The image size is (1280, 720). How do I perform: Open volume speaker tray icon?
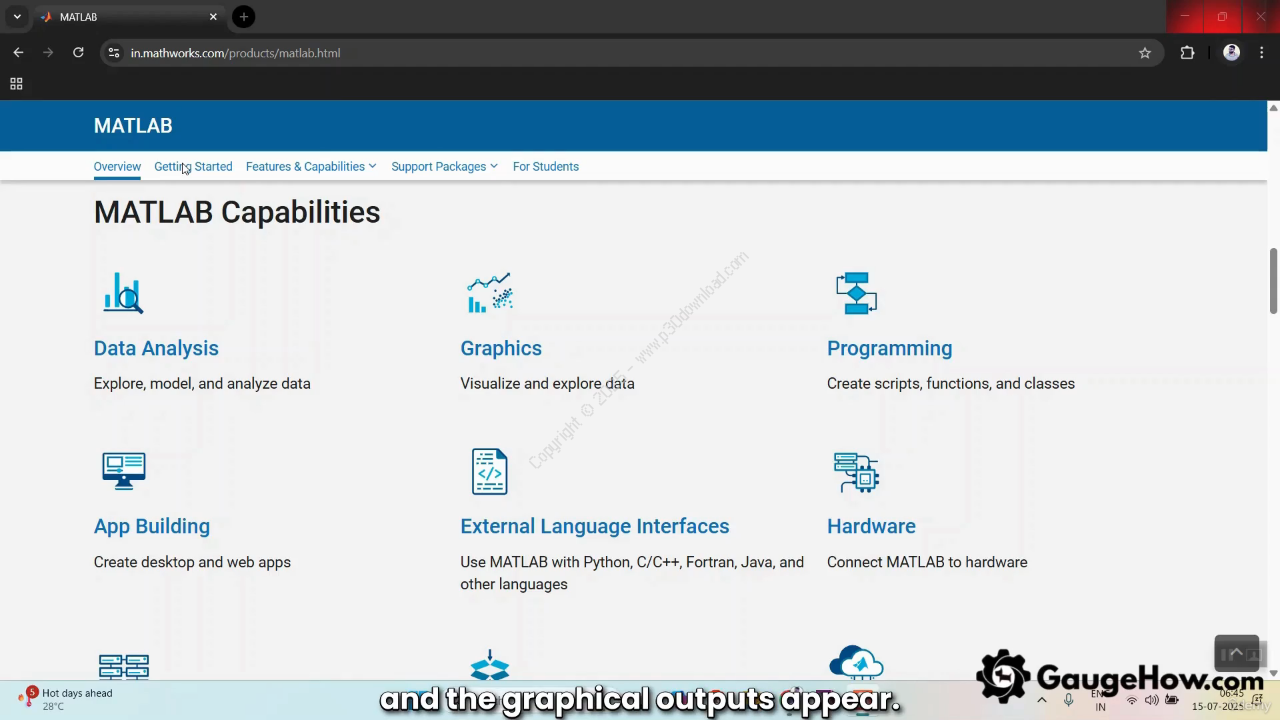click(1152, 700)
